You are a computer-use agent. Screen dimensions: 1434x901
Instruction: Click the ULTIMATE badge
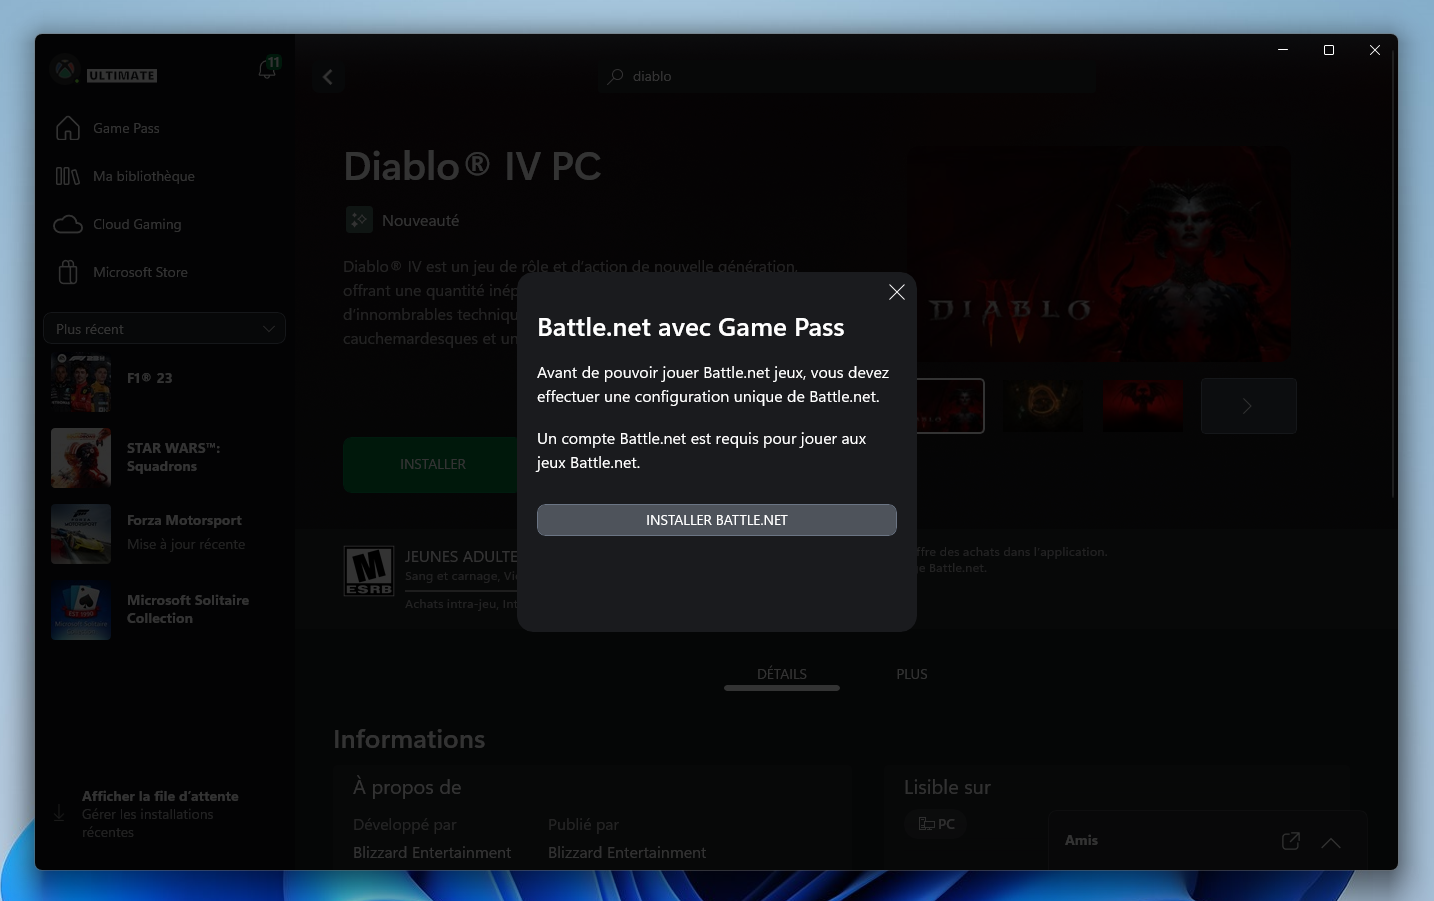click(122, 76)
